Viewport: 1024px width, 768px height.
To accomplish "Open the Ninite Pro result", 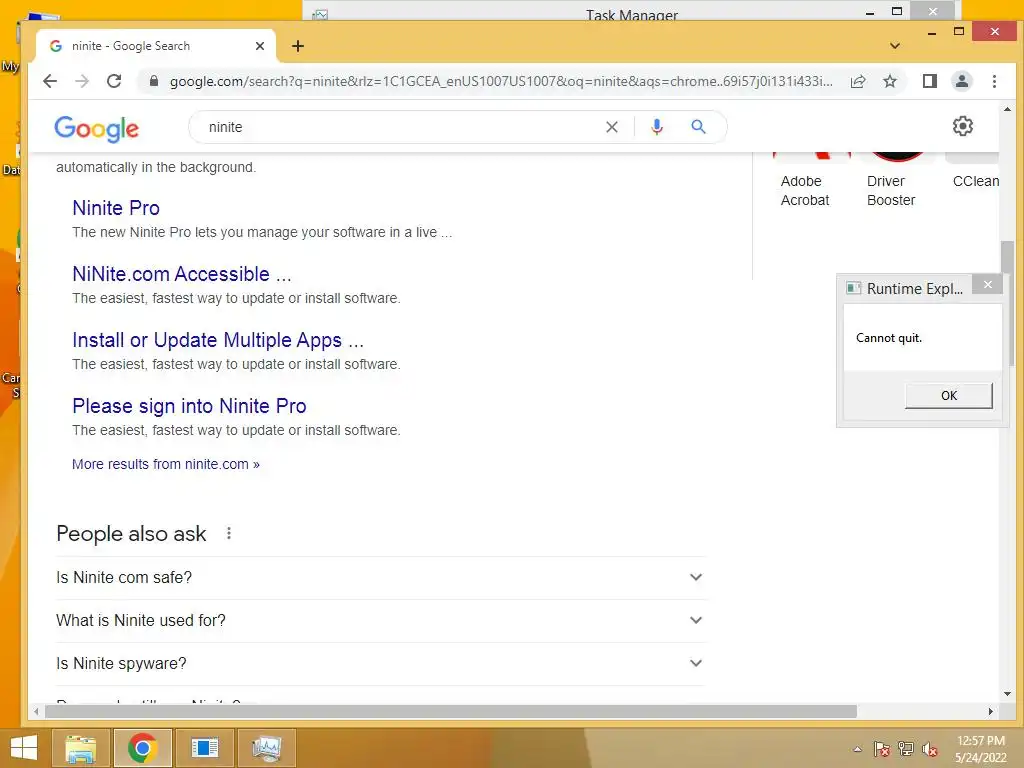I will [116, 208].
